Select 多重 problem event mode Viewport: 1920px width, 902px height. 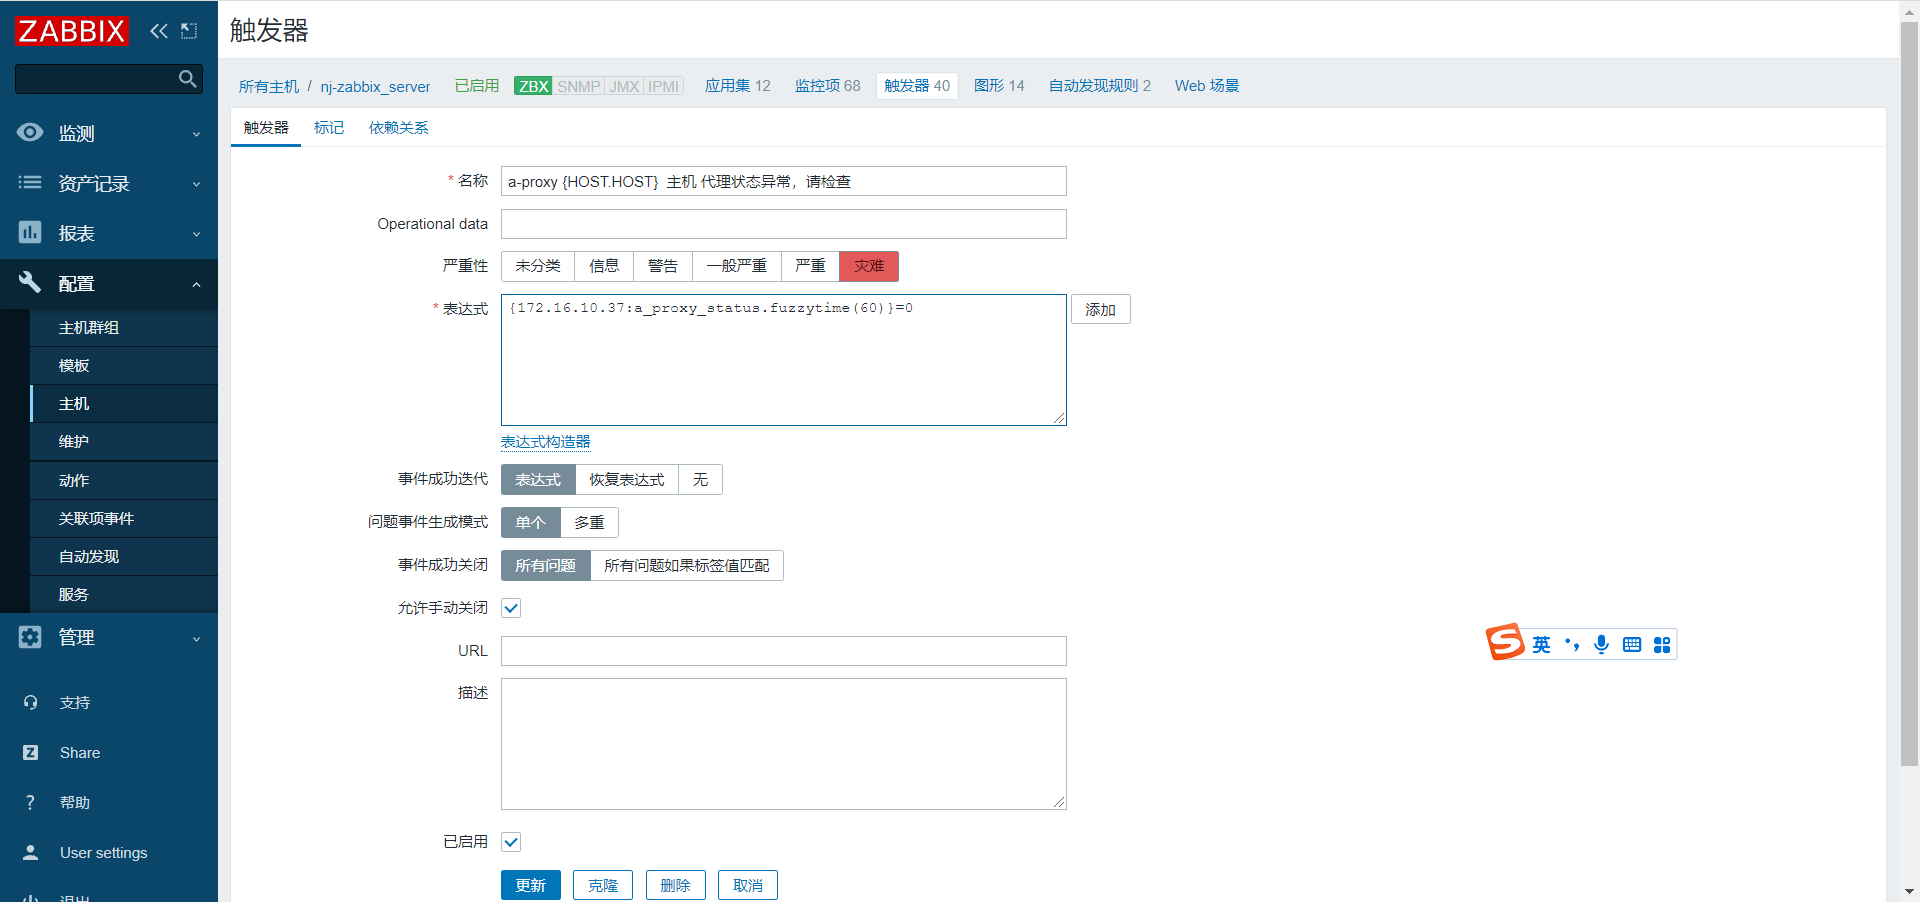[589, 523]
